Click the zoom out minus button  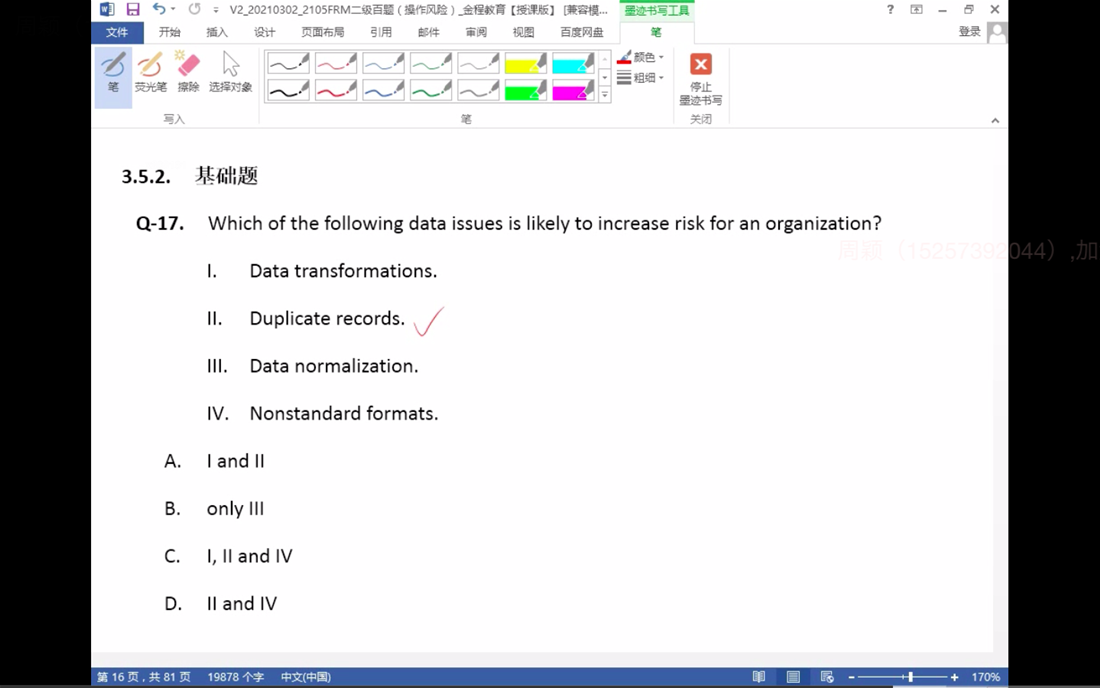[x=852, y=677]
